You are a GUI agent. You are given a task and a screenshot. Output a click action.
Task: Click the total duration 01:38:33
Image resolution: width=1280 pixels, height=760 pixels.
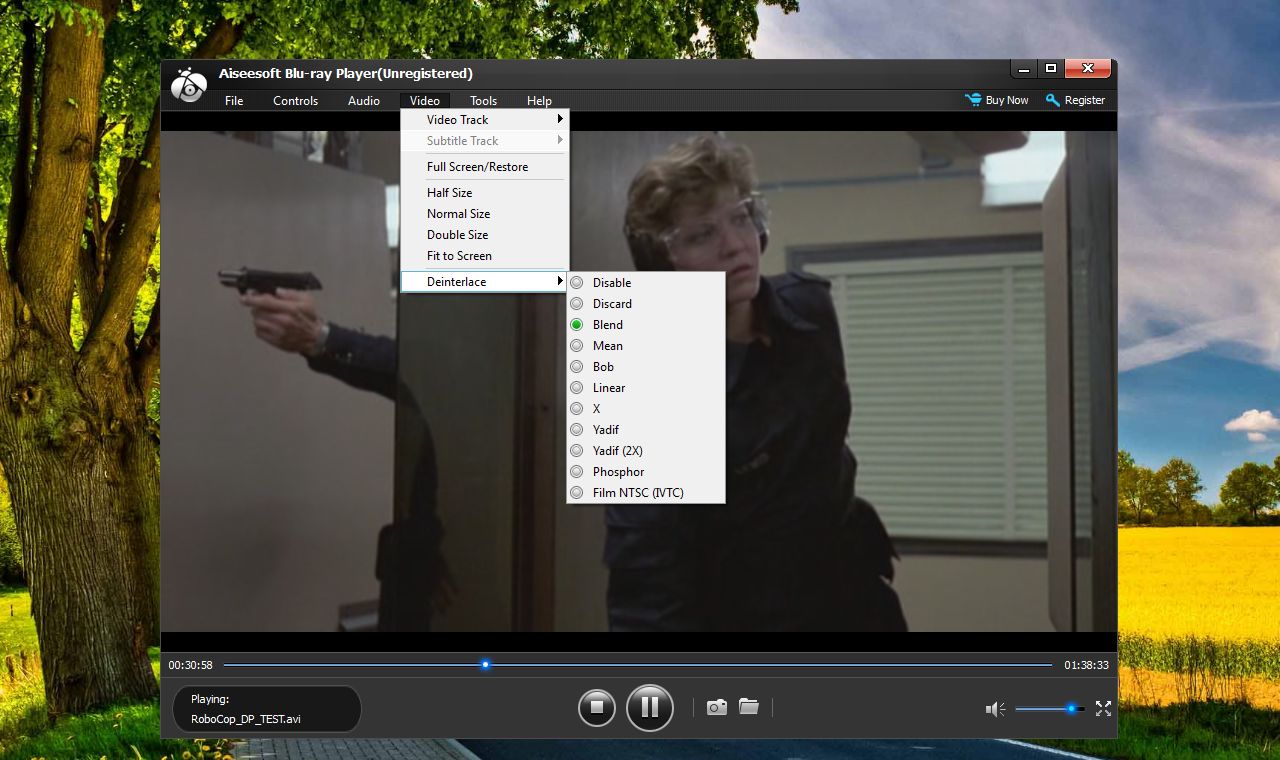click(1086, 665)
